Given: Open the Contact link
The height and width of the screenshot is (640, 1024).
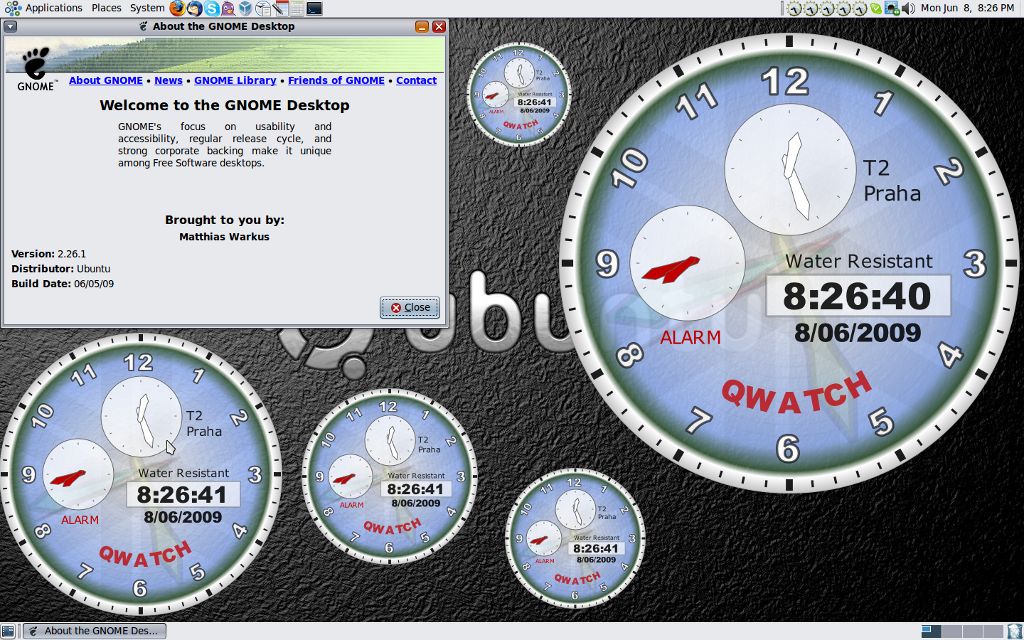Looking at the screenshot, I should (x=416, y=80).
